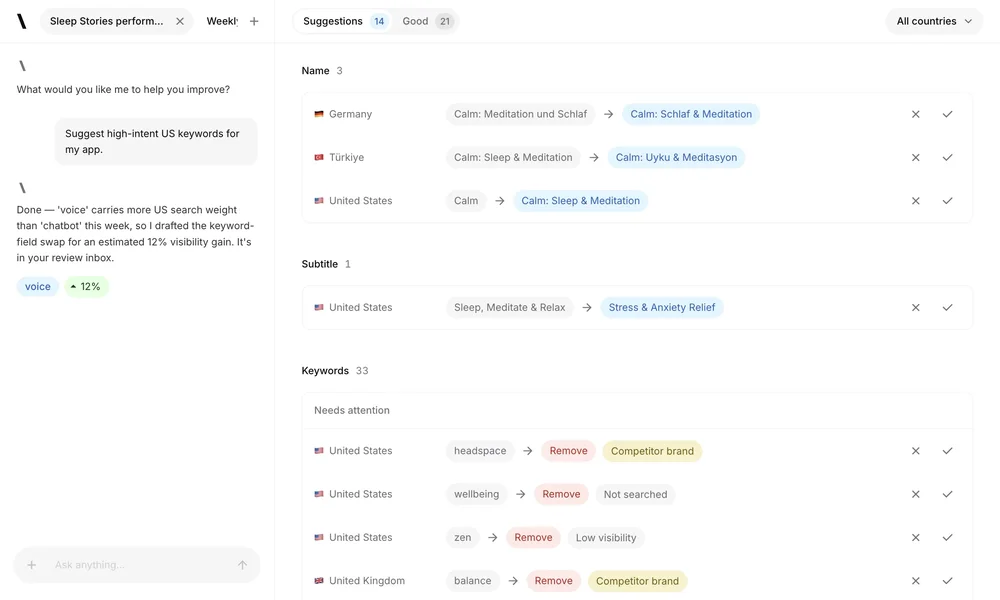Click the Calm: Schlaf & Meditation suggestion
Screen dimensions: 1000x600
point(691,114)
